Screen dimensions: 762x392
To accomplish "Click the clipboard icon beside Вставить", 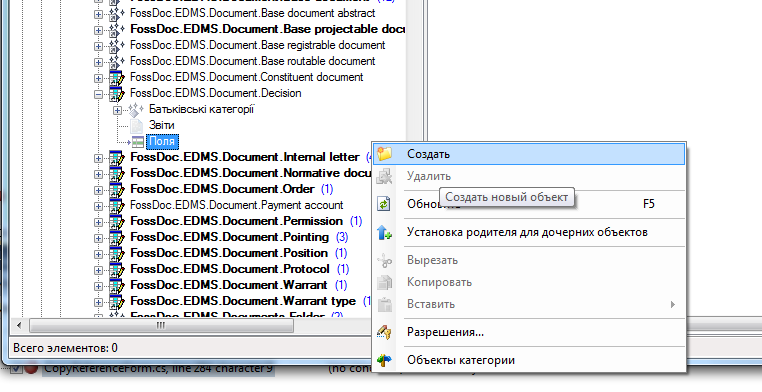I will 384,305.
